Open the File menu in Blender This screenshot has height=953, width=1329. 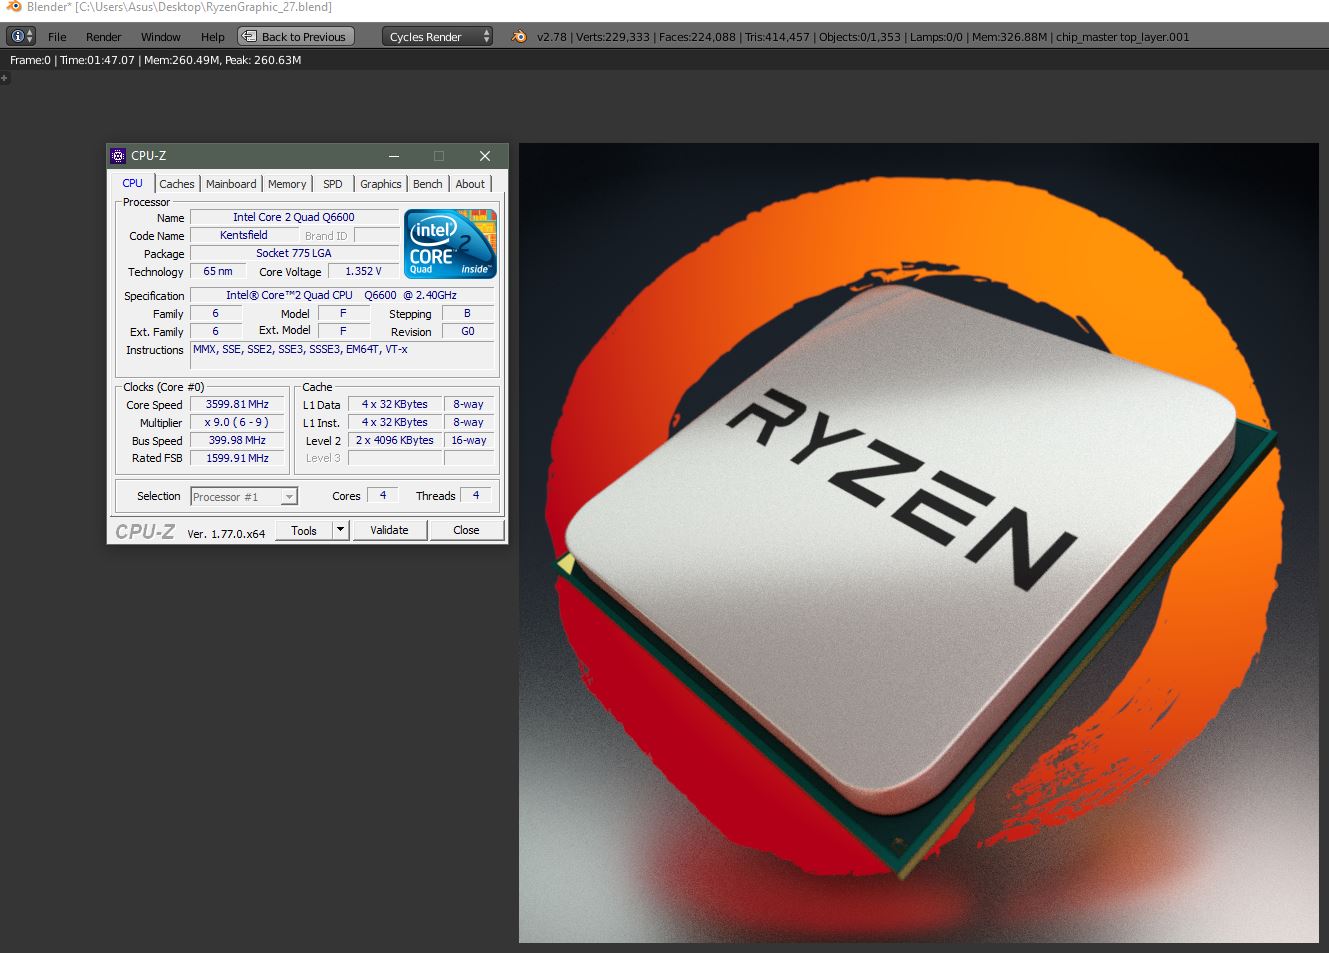tap(57, 36)
